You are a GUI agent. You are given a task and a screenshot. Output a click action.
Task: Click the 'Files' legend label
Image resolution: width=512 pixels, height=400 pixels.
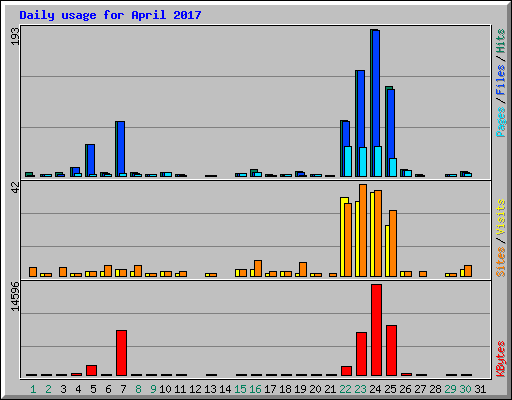click(501, 80)
